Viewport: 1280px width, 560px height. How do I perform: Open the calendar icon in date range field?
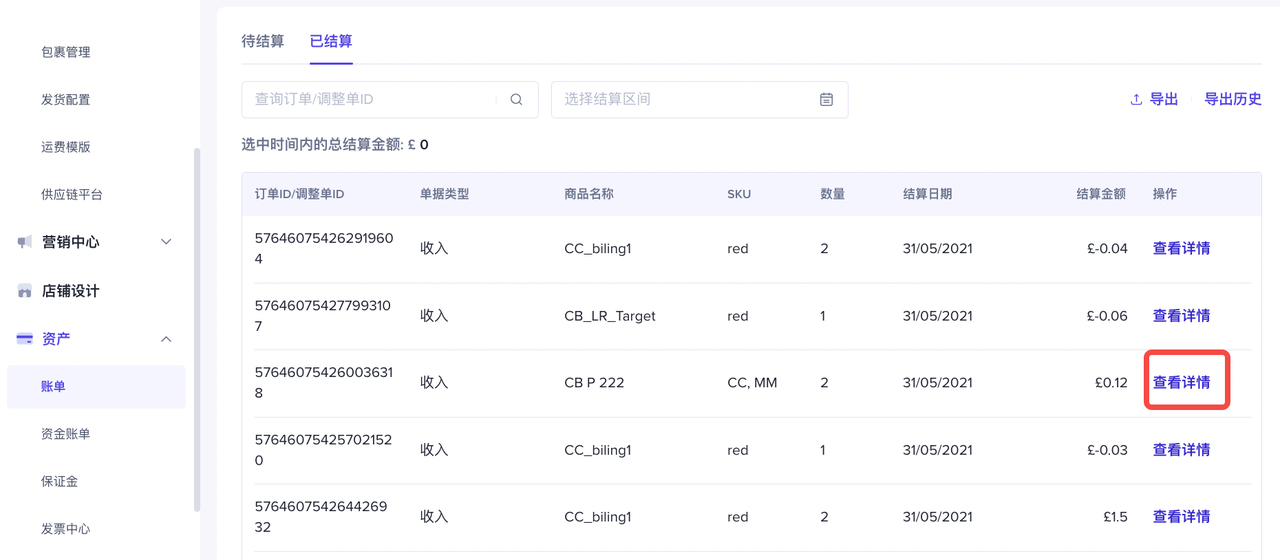(x=826, y=100)
